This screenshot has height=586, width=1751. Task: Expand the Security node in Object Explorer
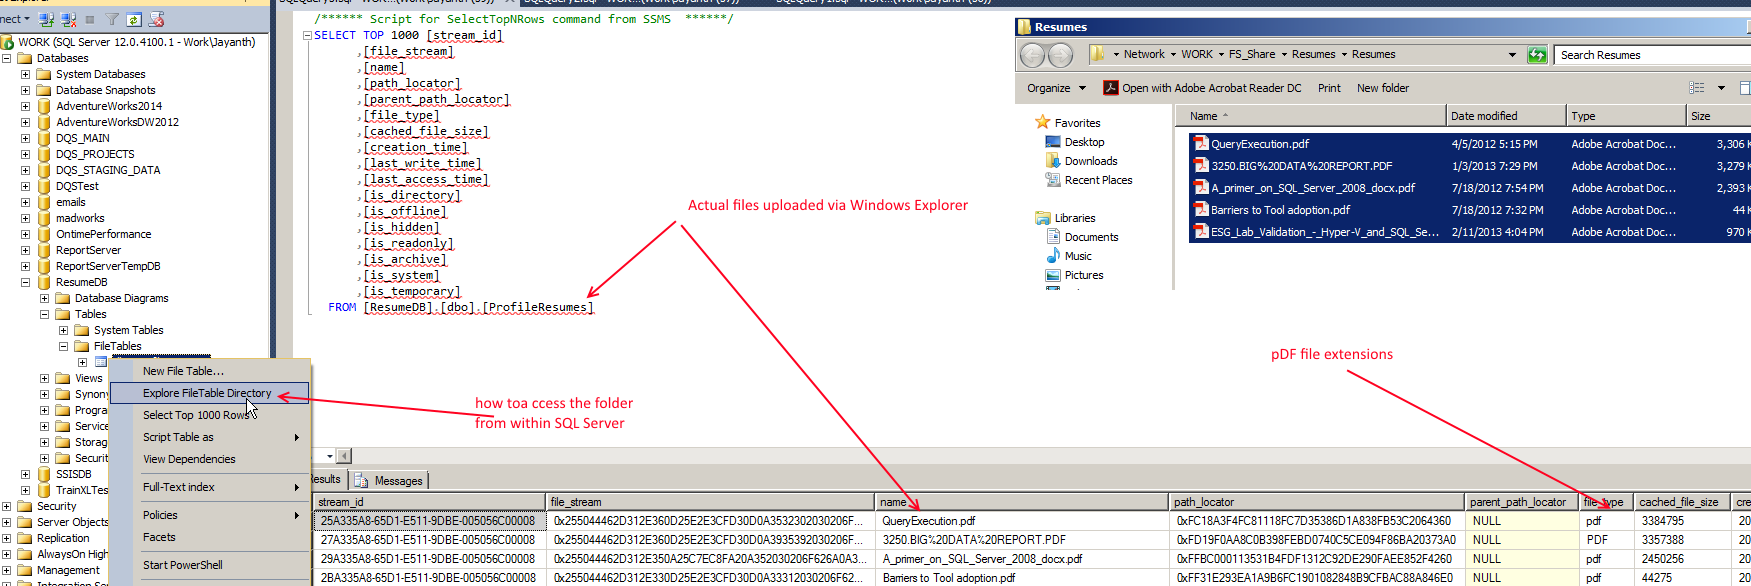pos(6,506)
